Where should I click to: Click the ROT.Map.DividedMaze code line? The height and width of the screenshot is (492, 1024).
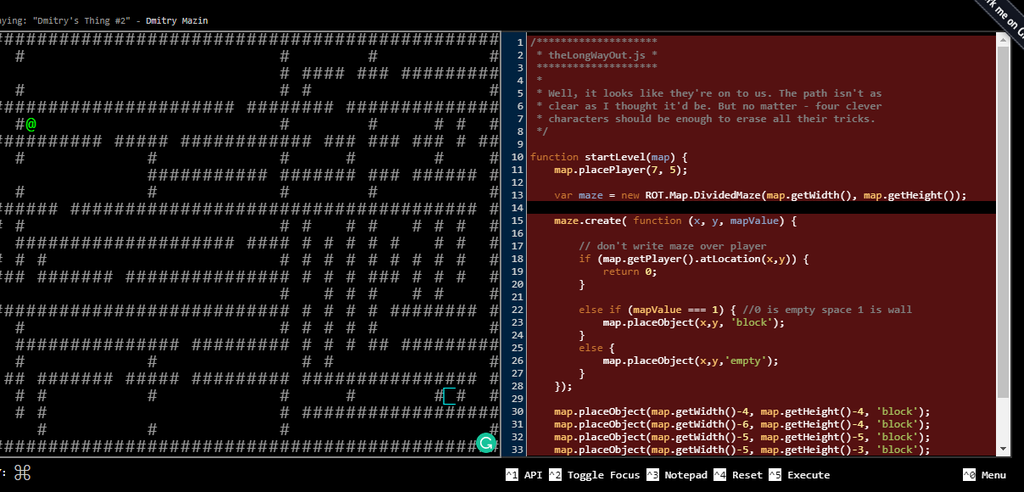coord(760,195)
